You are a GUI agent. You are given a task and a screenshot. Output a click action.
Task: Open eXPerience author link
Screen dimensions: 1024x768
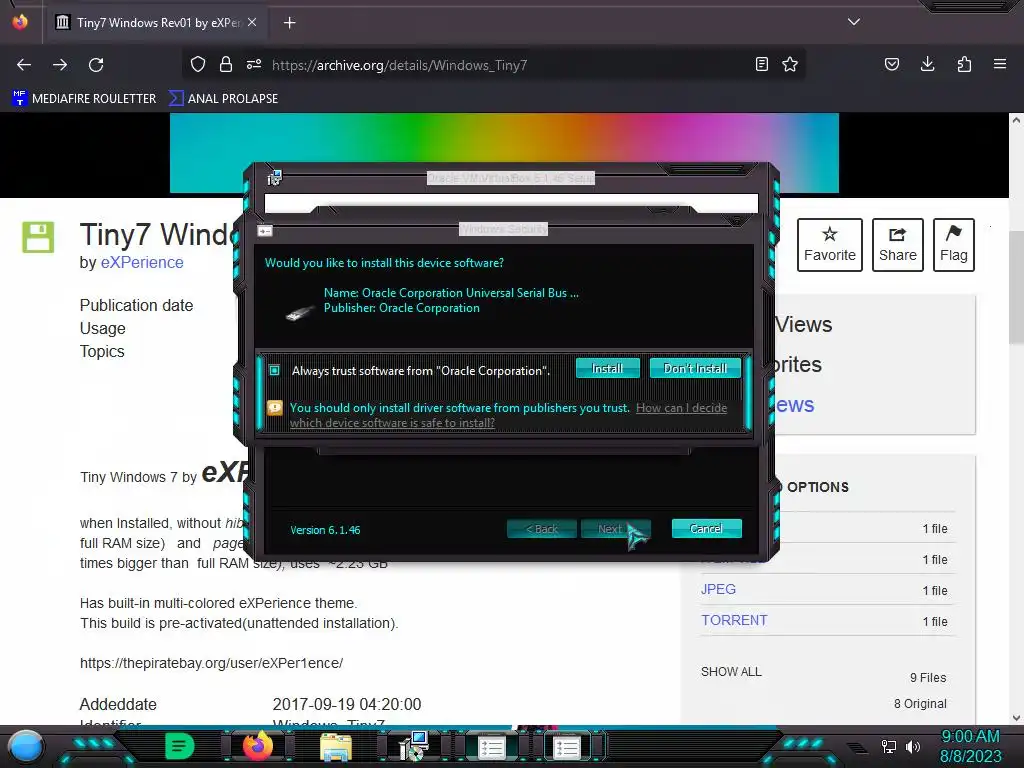point(142,263)
